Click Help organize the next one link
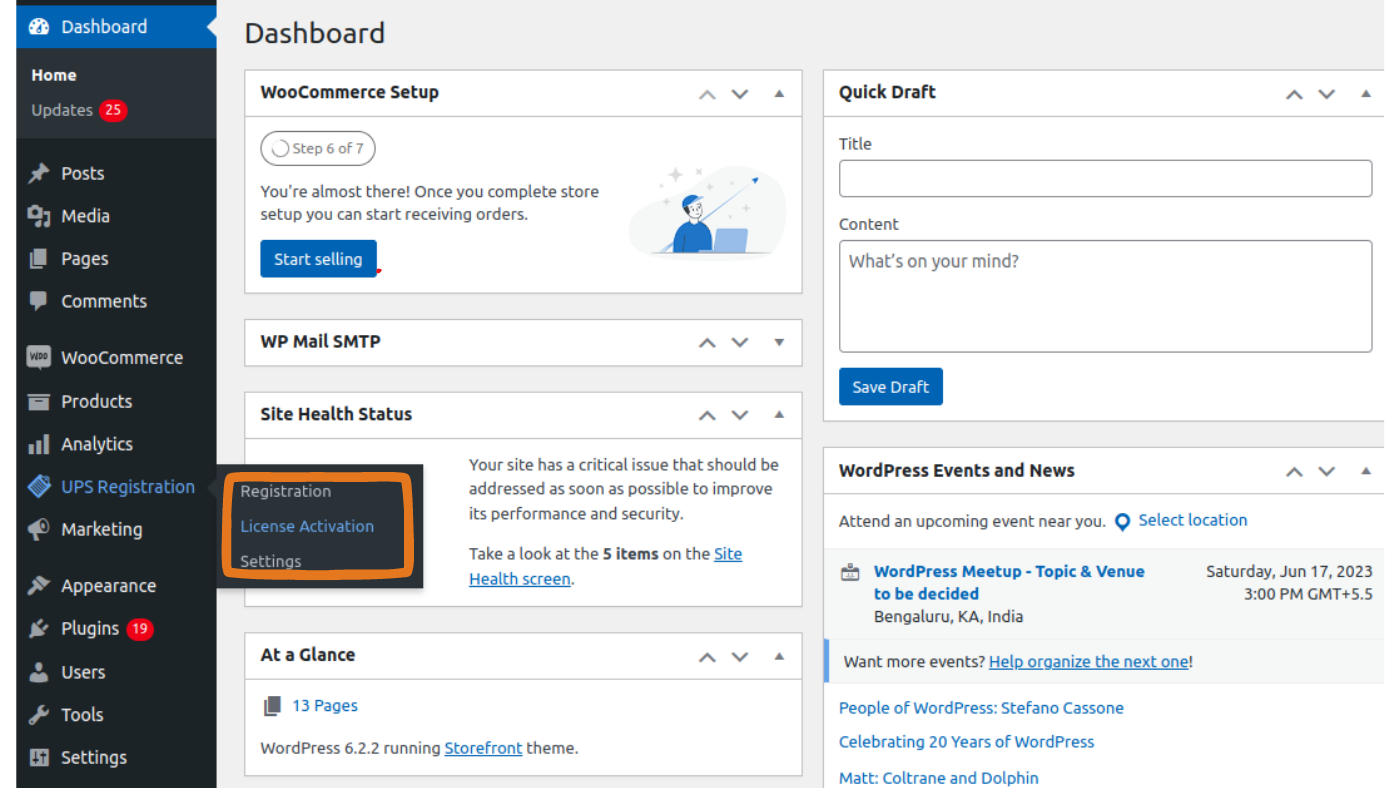 coord(1089,661)
